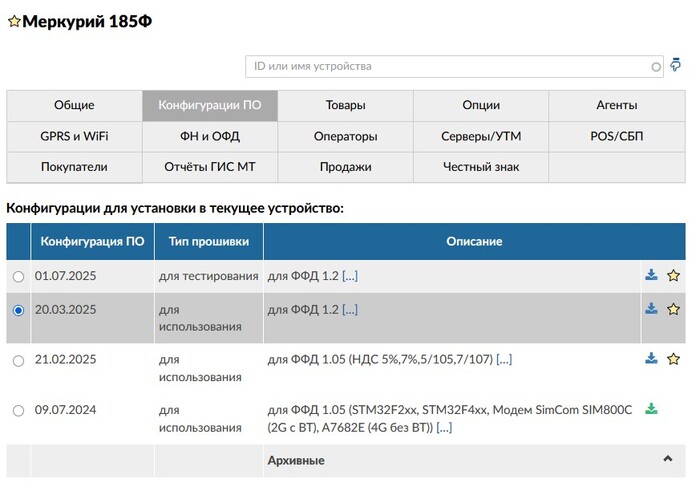Star the 20.03.2025 configuration row
Screen dimensions: 700x483
point(673,310)
